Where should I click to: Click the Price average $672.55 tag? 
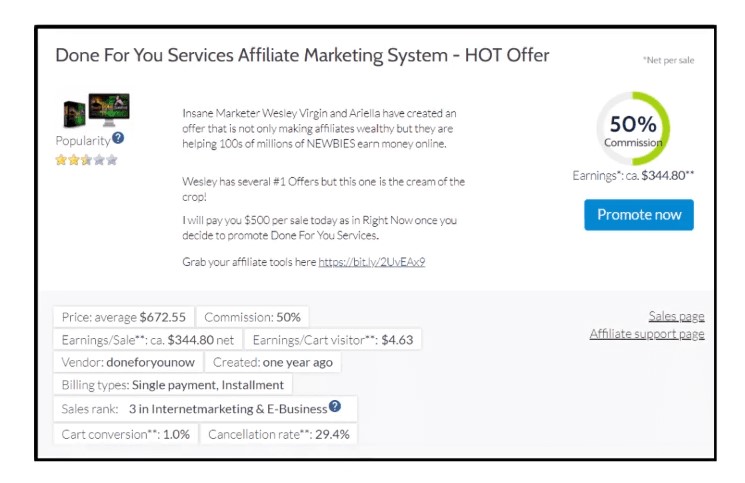pyautogui.click(x=123, y=317)
